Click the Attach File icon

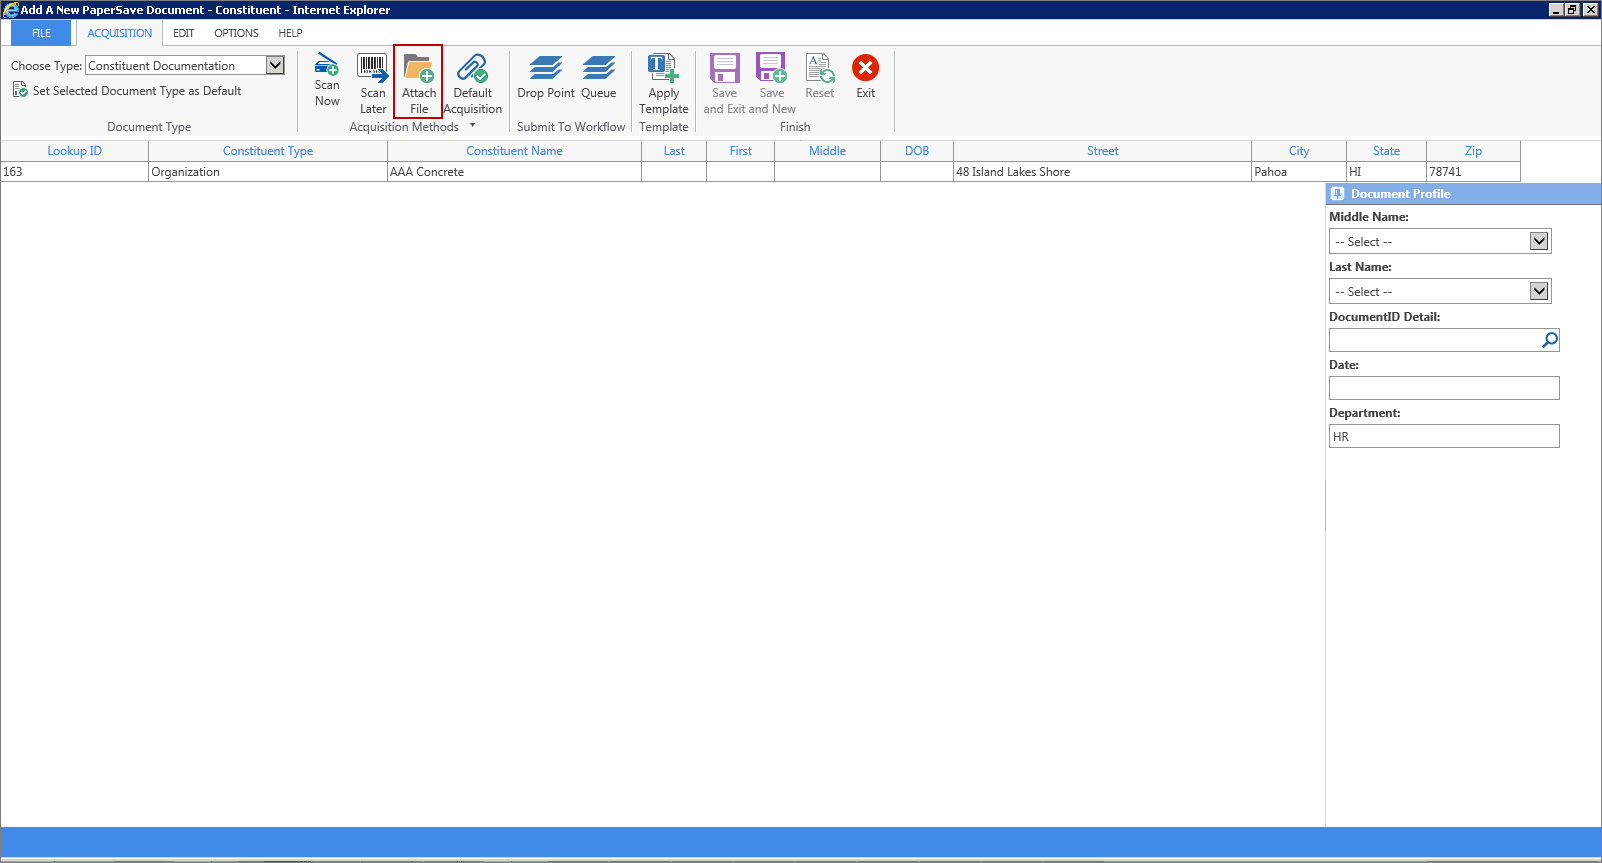point(418,70)
